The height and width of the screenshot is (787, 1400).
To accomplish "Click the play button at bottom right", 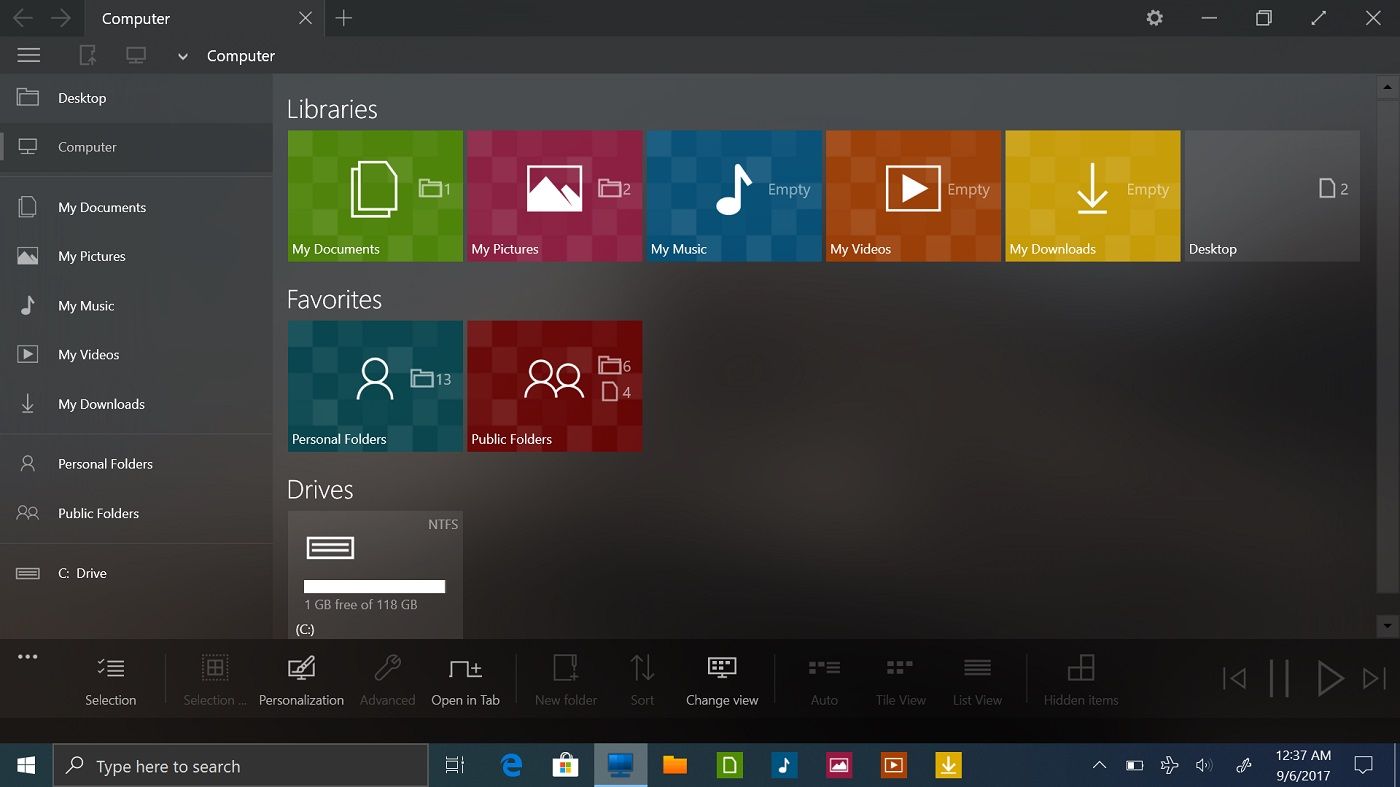I will pos(1329,678).
